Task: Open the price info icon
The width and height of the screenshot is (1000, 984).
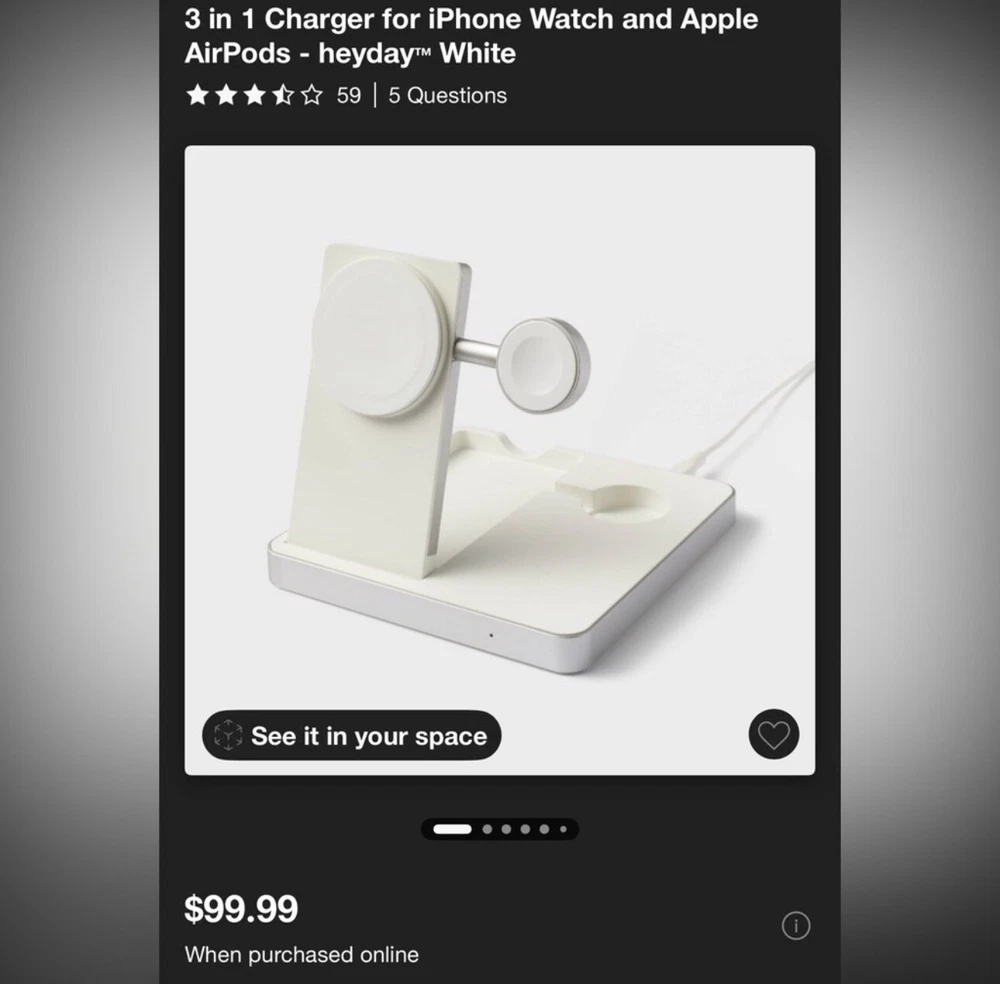Action: pyautogui.click(x=796, y=925)
